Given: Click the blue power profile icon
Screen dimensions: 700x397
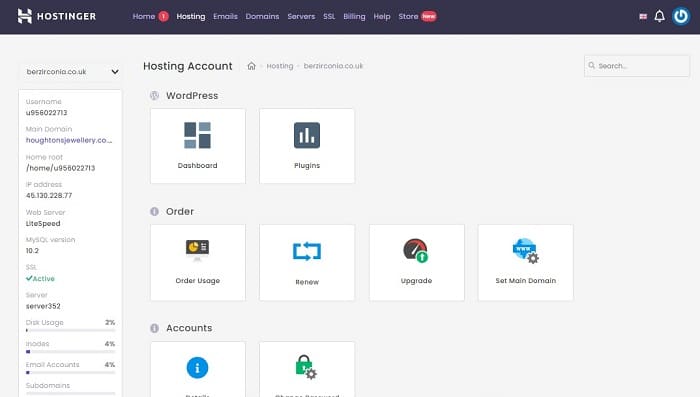Looking at the screenshot, I should tap(681, 17).
